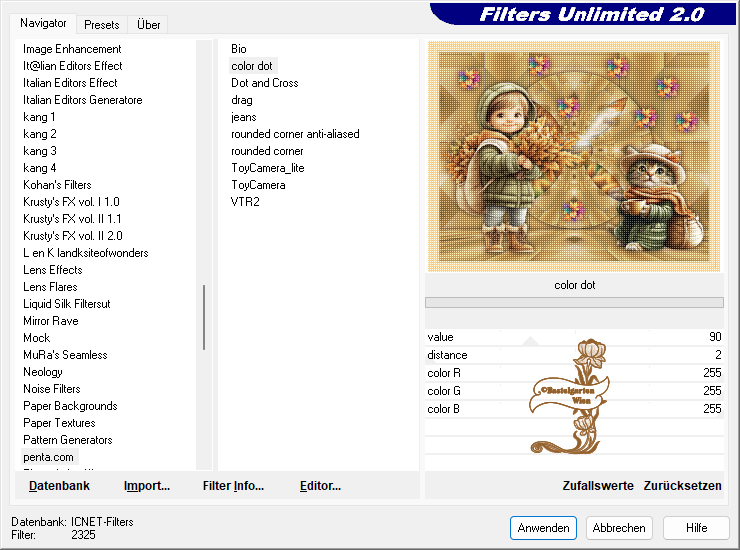Select Image Enhancement filter category

point(72,49)
